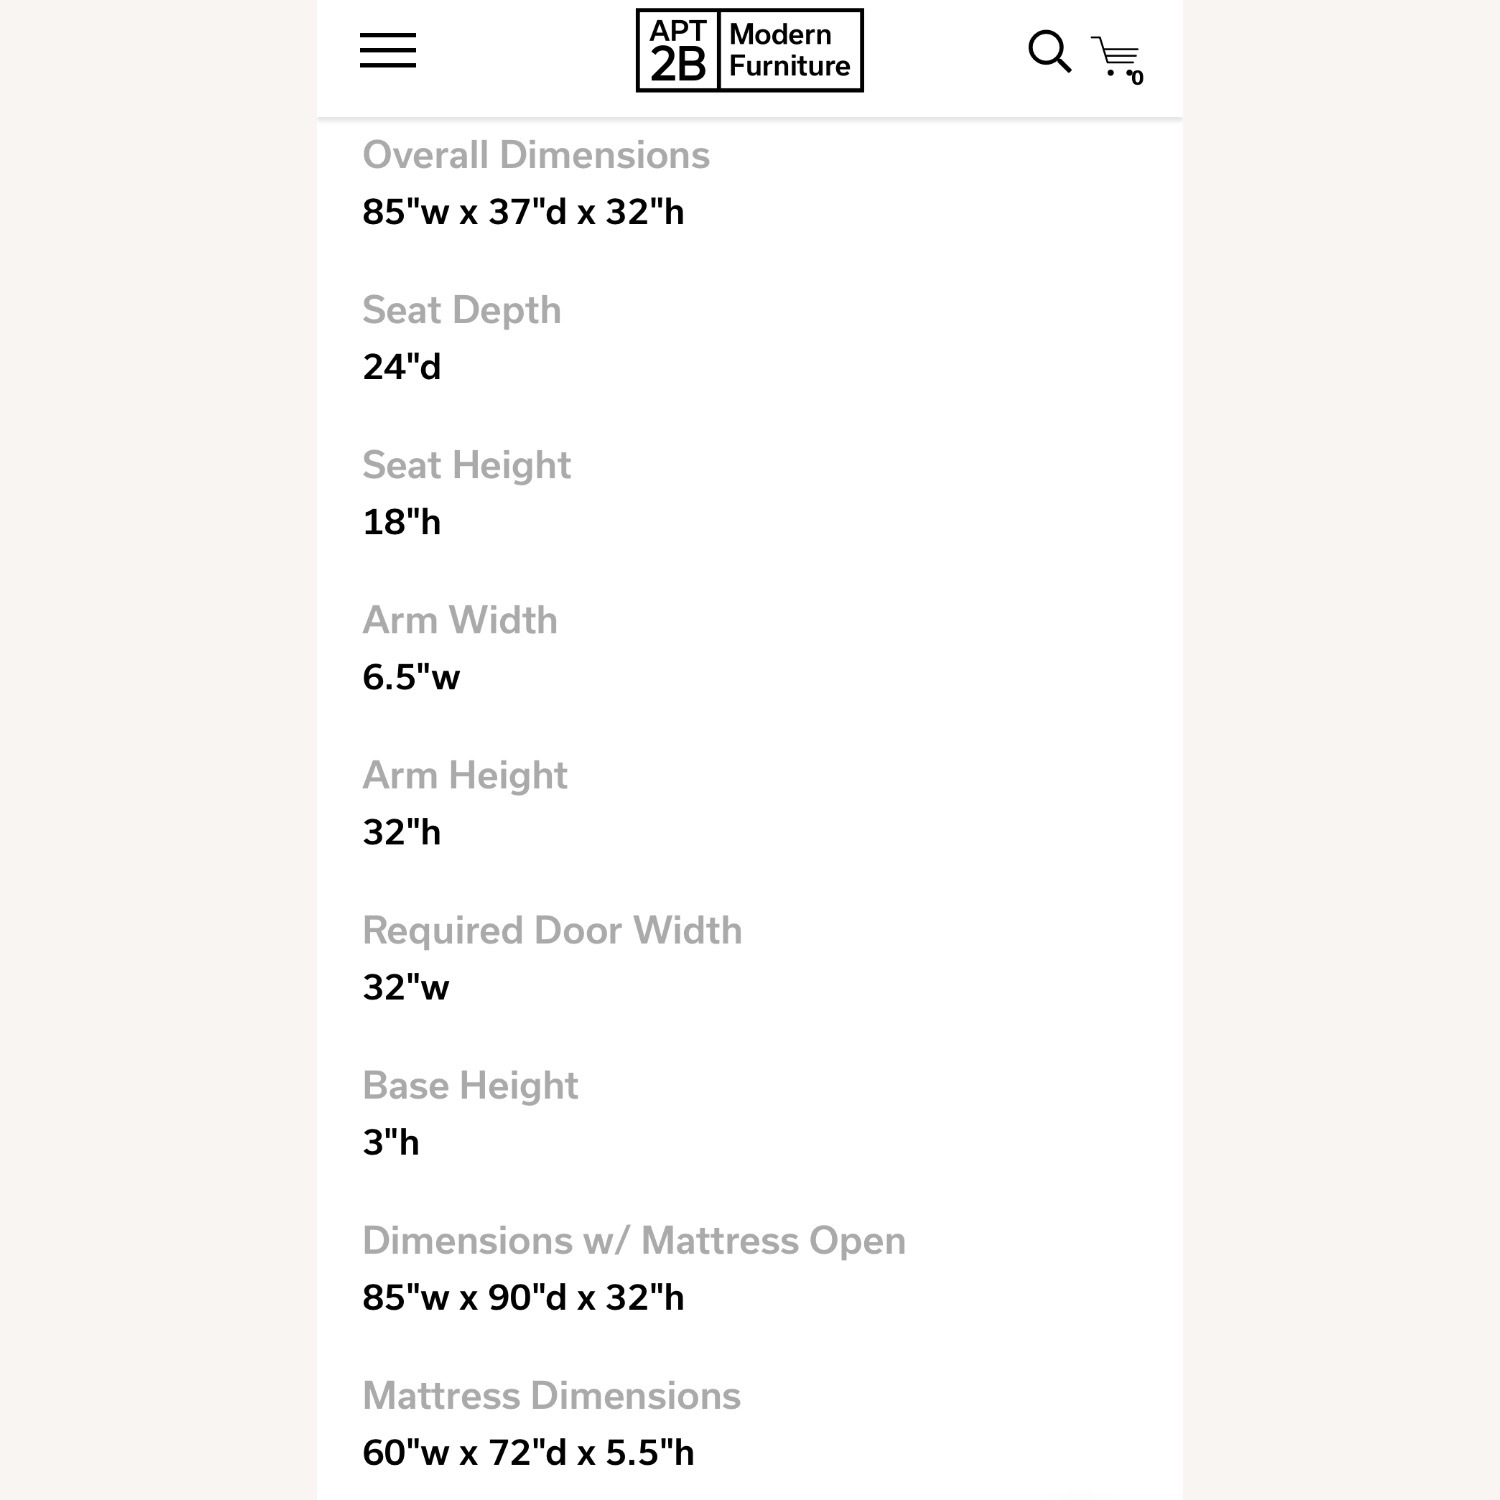The height and width of the screenshot is (1500, 1500).
Task: Open the shopping cart
Action: tap(1116, 58)
